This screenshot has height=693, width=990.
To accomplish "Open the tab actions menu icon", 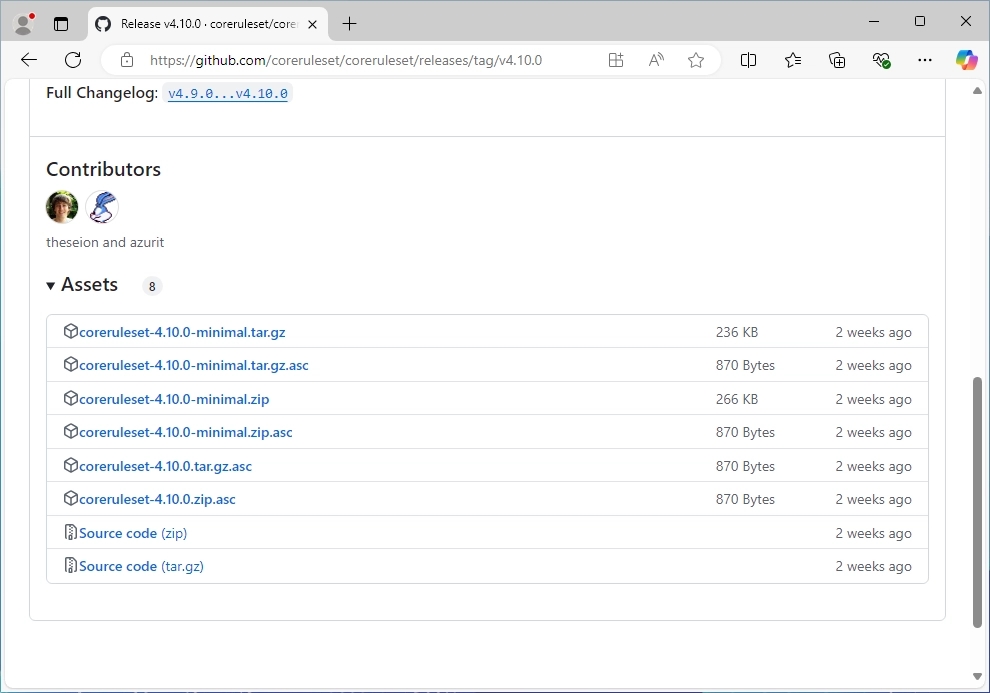I will click(x=61, y=23).
